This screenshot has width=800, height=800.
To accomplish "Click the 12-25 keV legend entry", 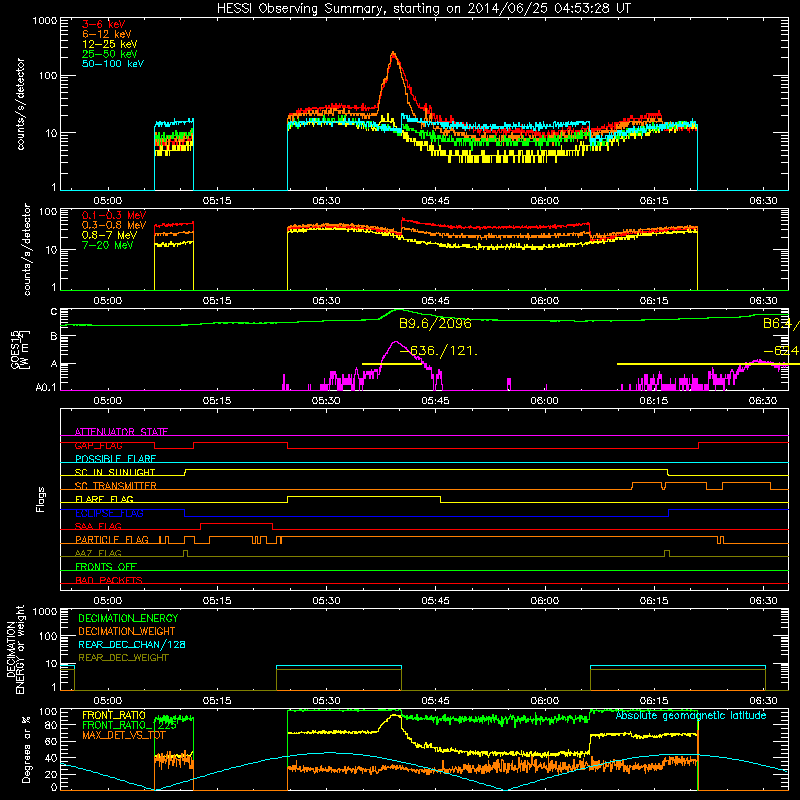I will click(110, 44).
